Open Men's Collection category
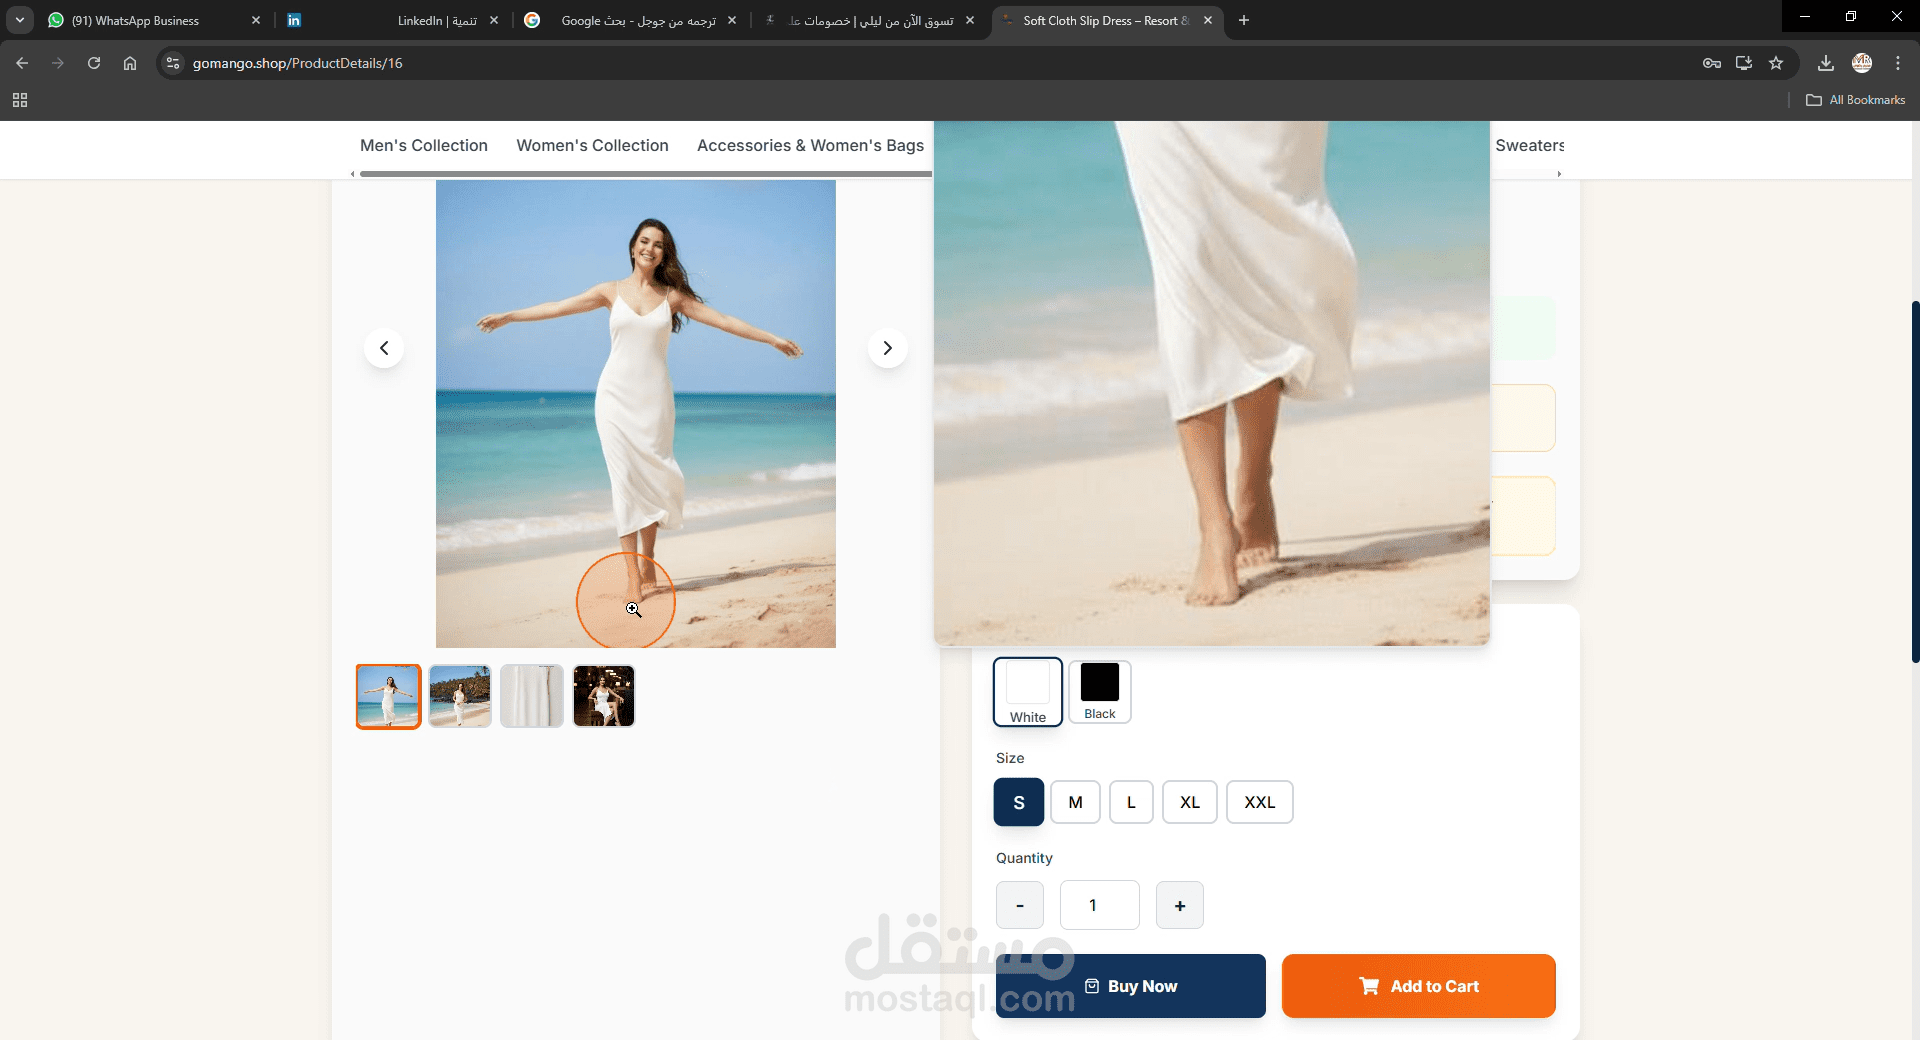The height and width of the screenshot is (1040, 1920). tap(424, 145)
